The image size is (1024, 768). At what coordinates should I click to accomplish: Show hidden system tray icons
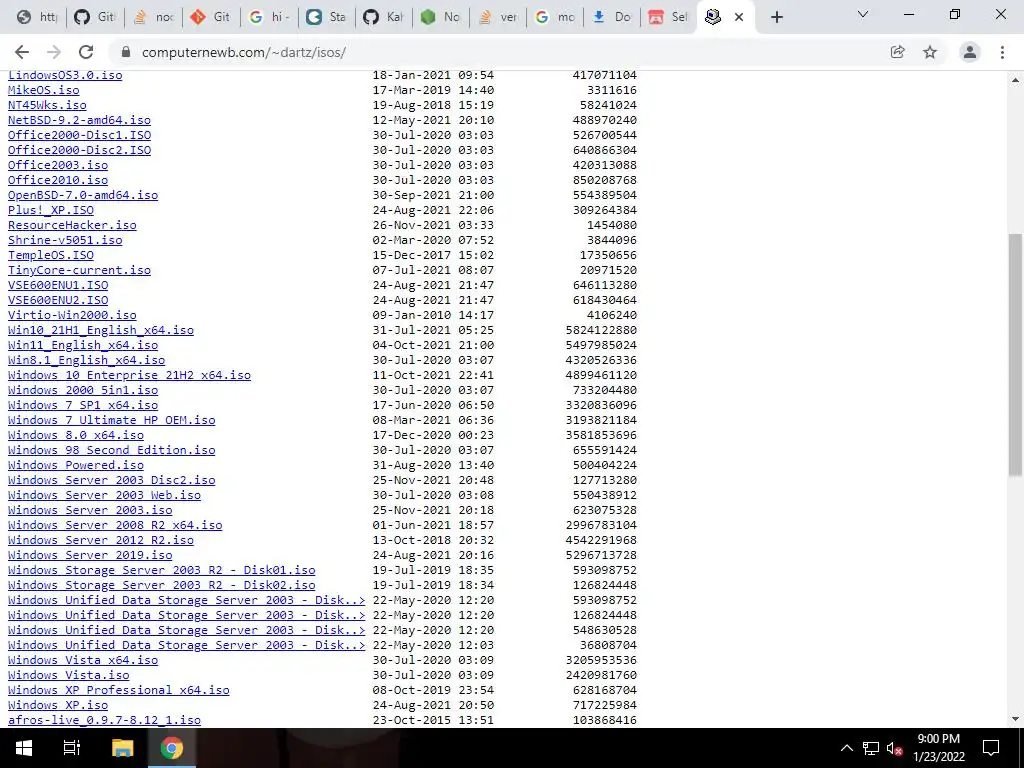pos(846,748)
